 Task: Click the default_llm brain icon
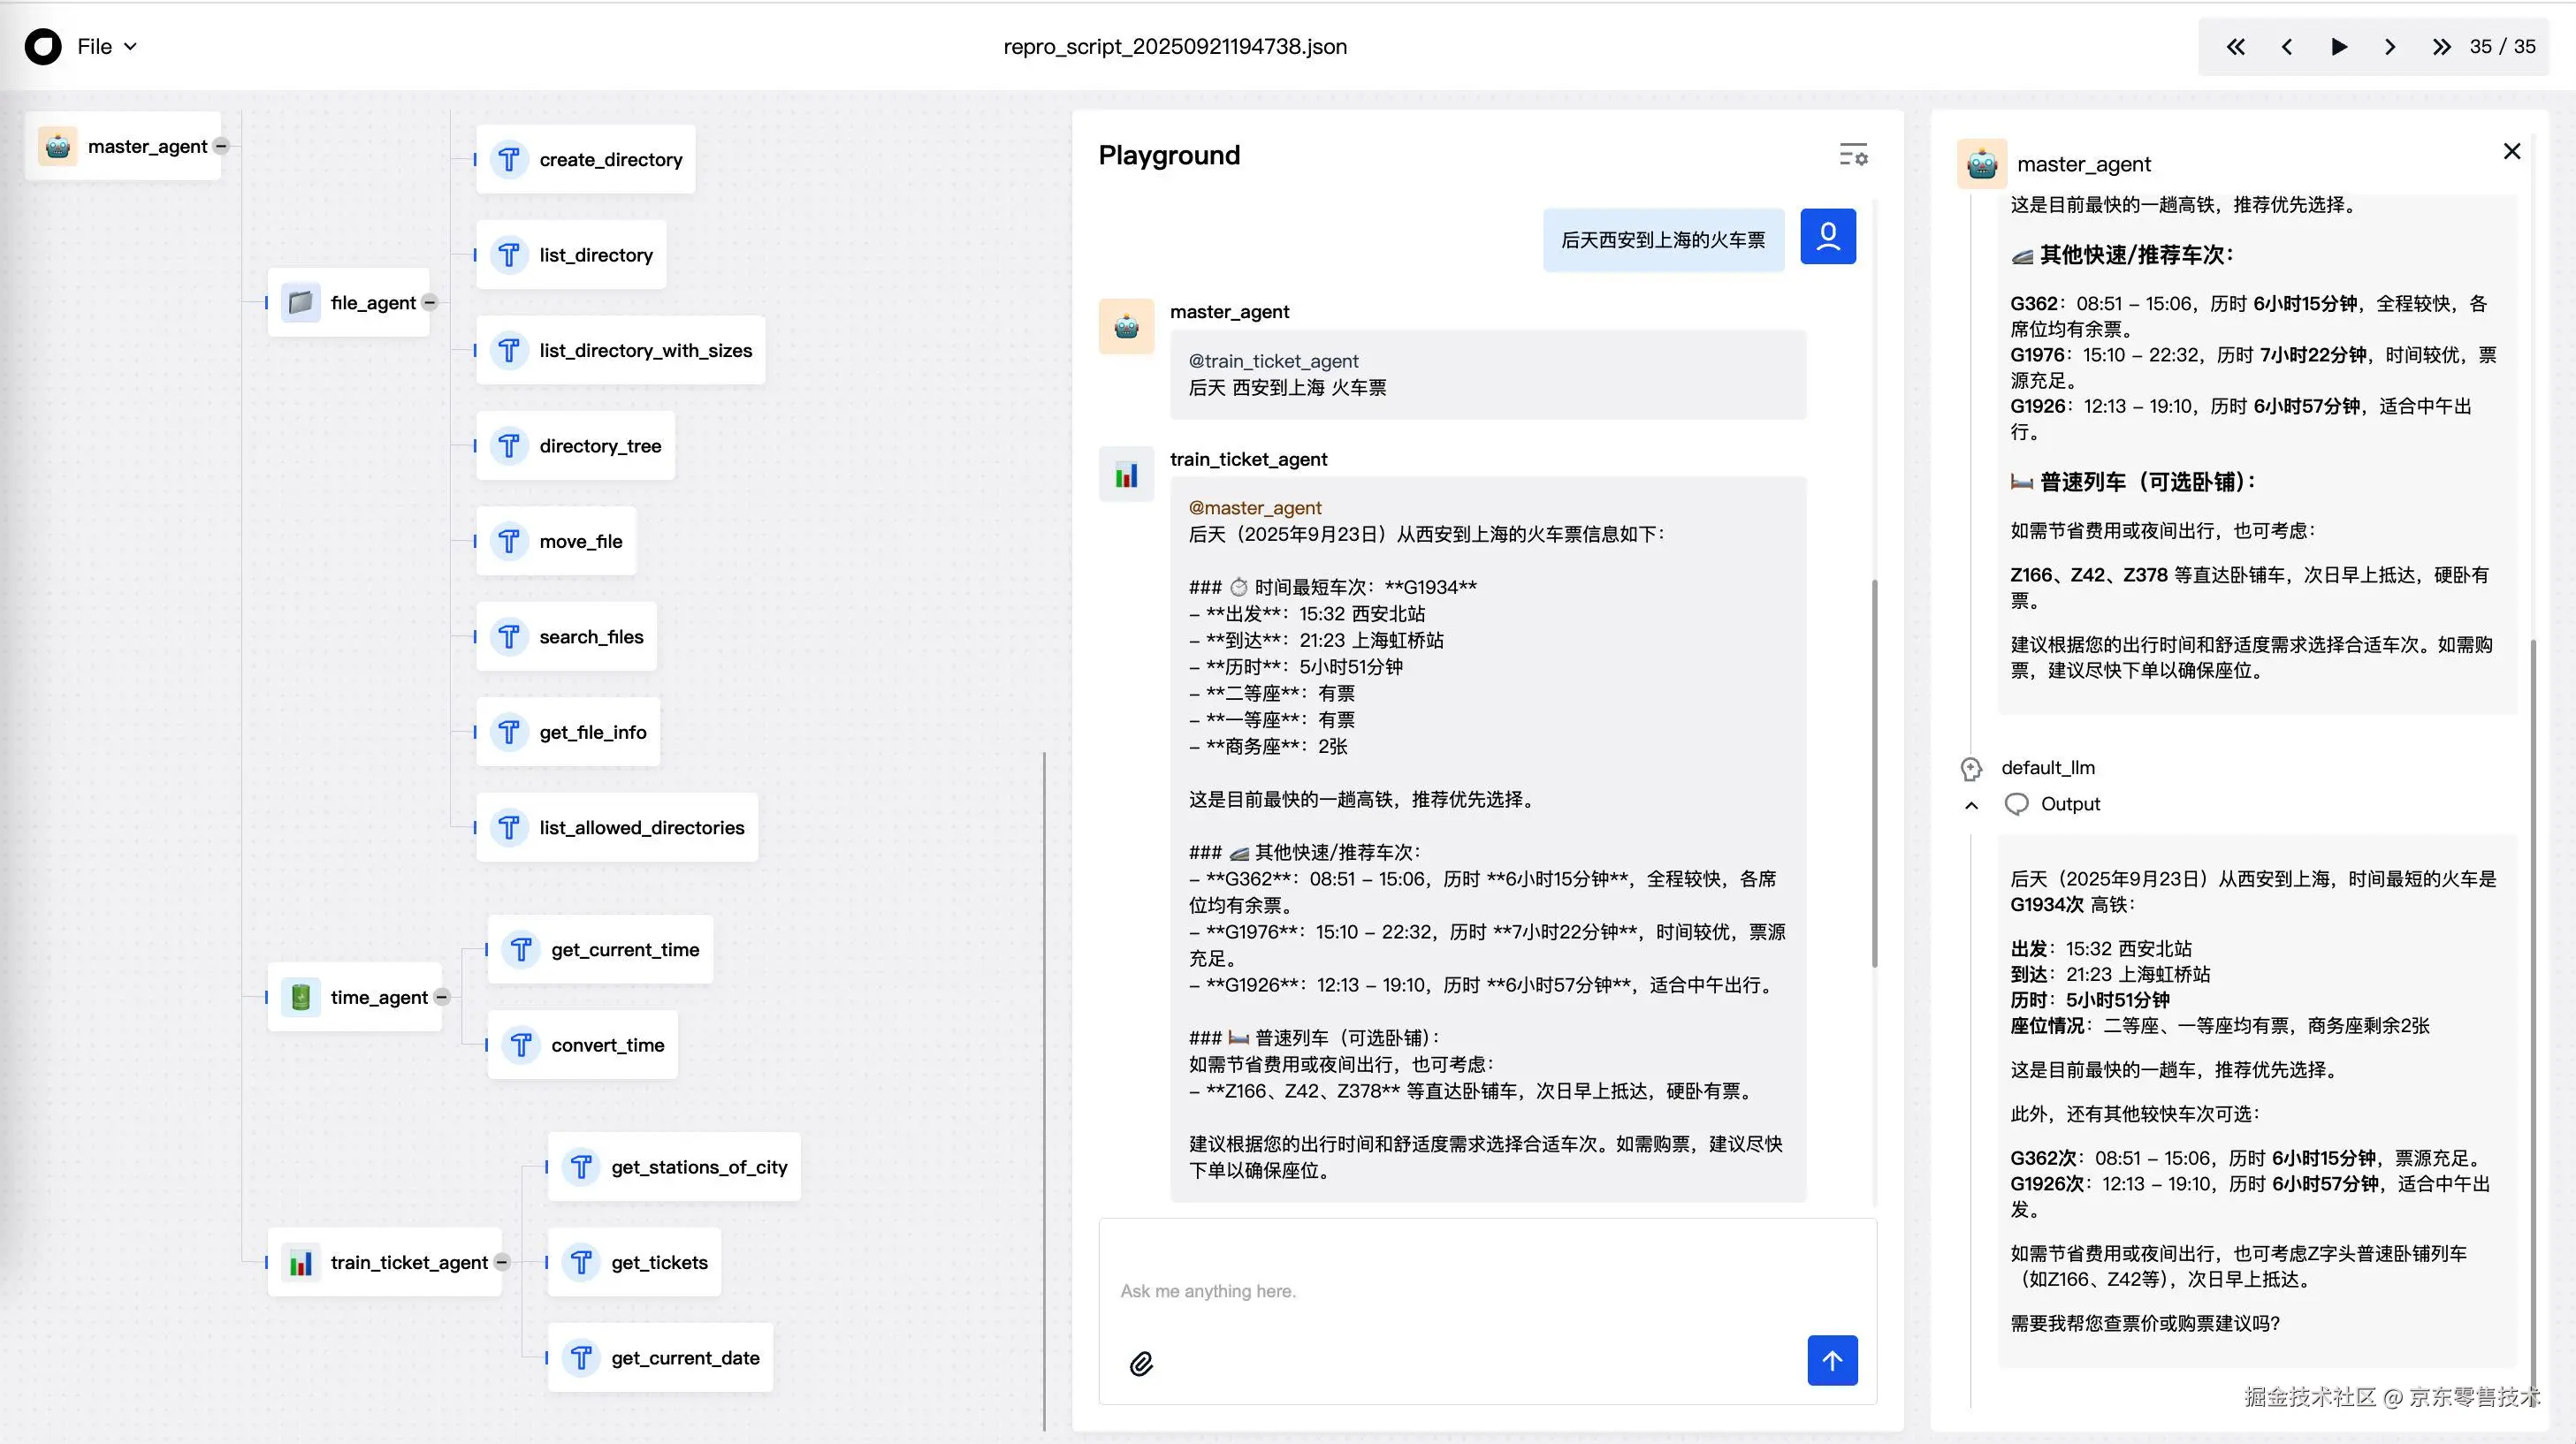1970,768
